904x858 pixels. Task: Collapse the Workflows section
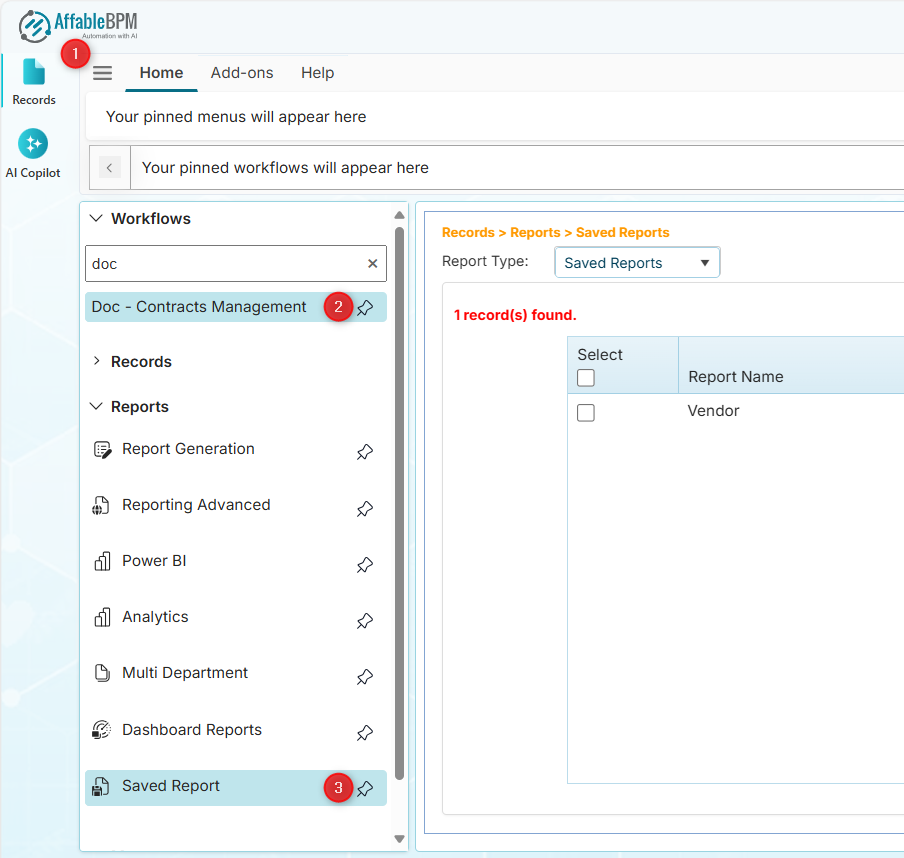click(x=96, y=218)
